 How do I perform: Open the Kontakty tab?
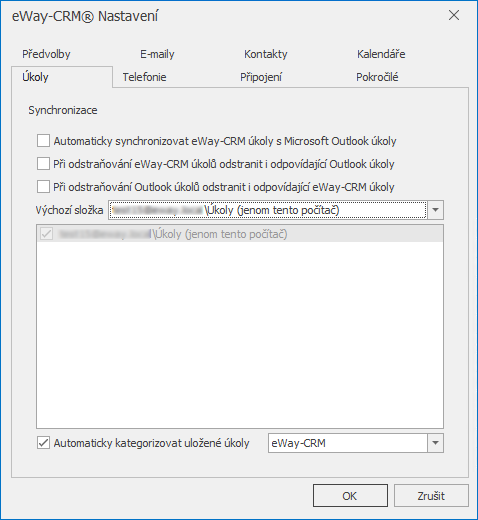point(266,54)
